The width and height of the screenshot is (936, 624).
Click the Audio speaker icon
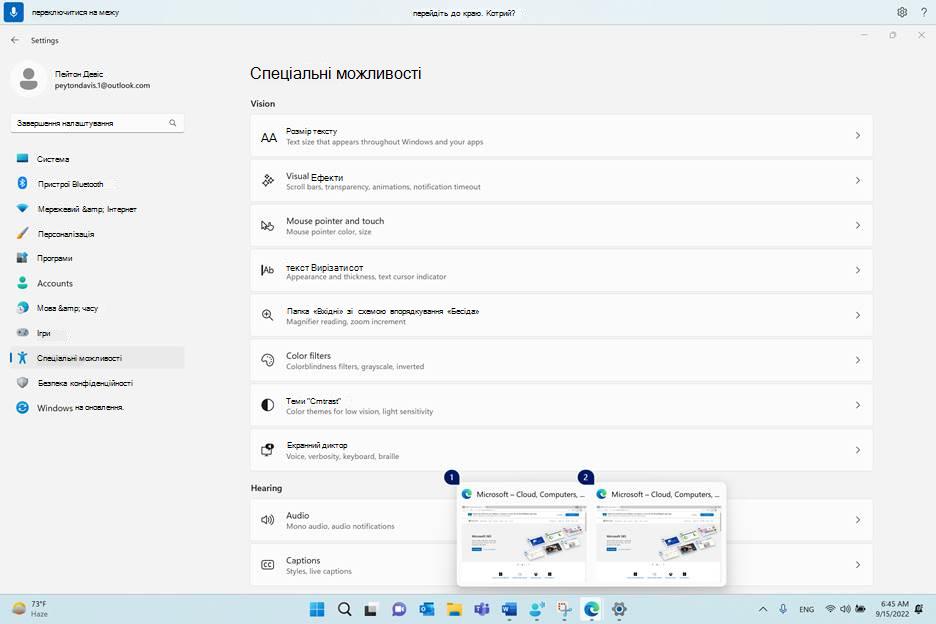pyautogui.click(x=267, y=520)
